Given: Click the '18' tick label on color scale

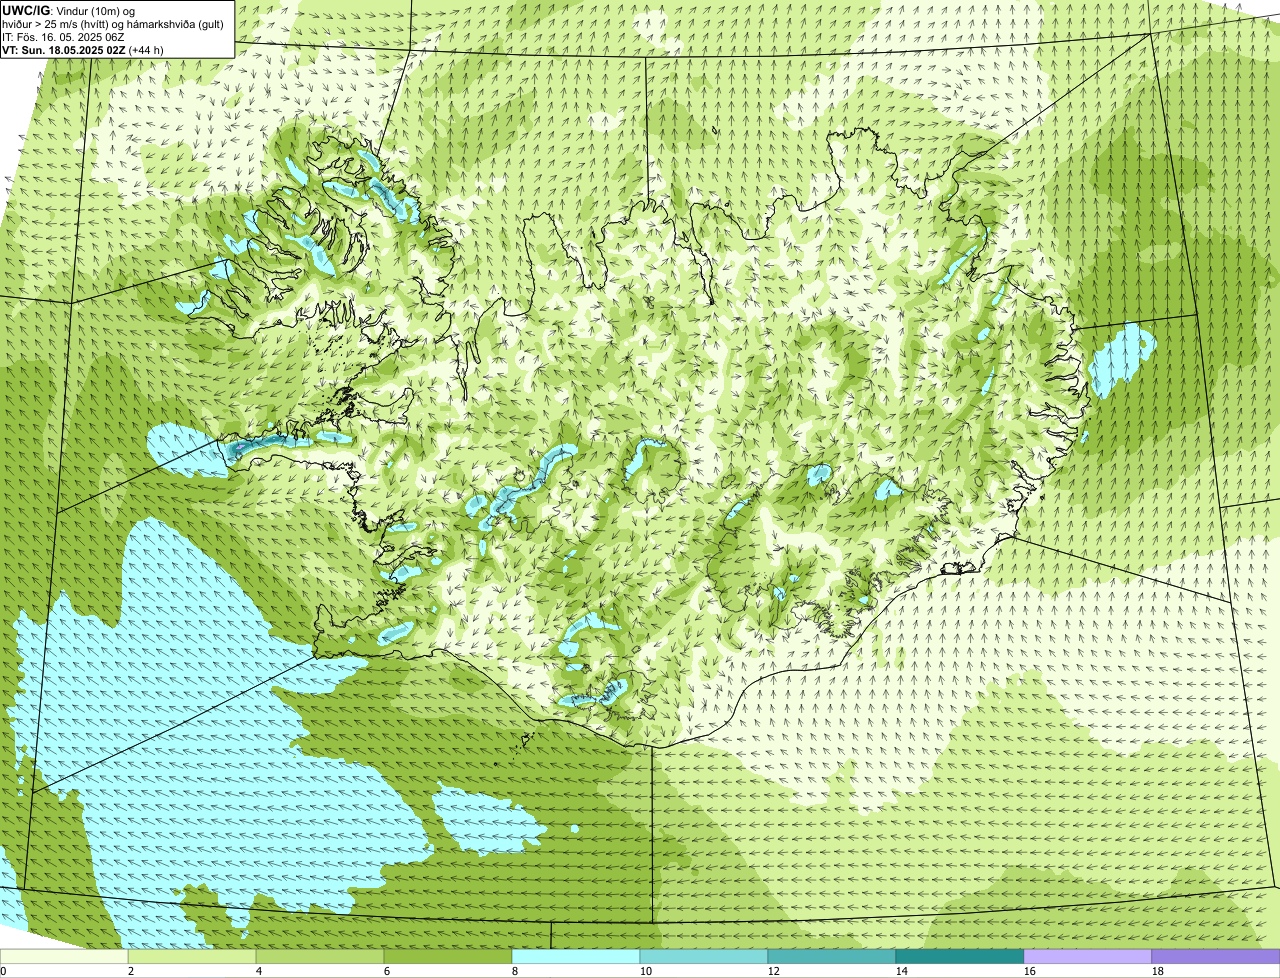Looking at the screenshot, I should click(x=1158, y=971).
